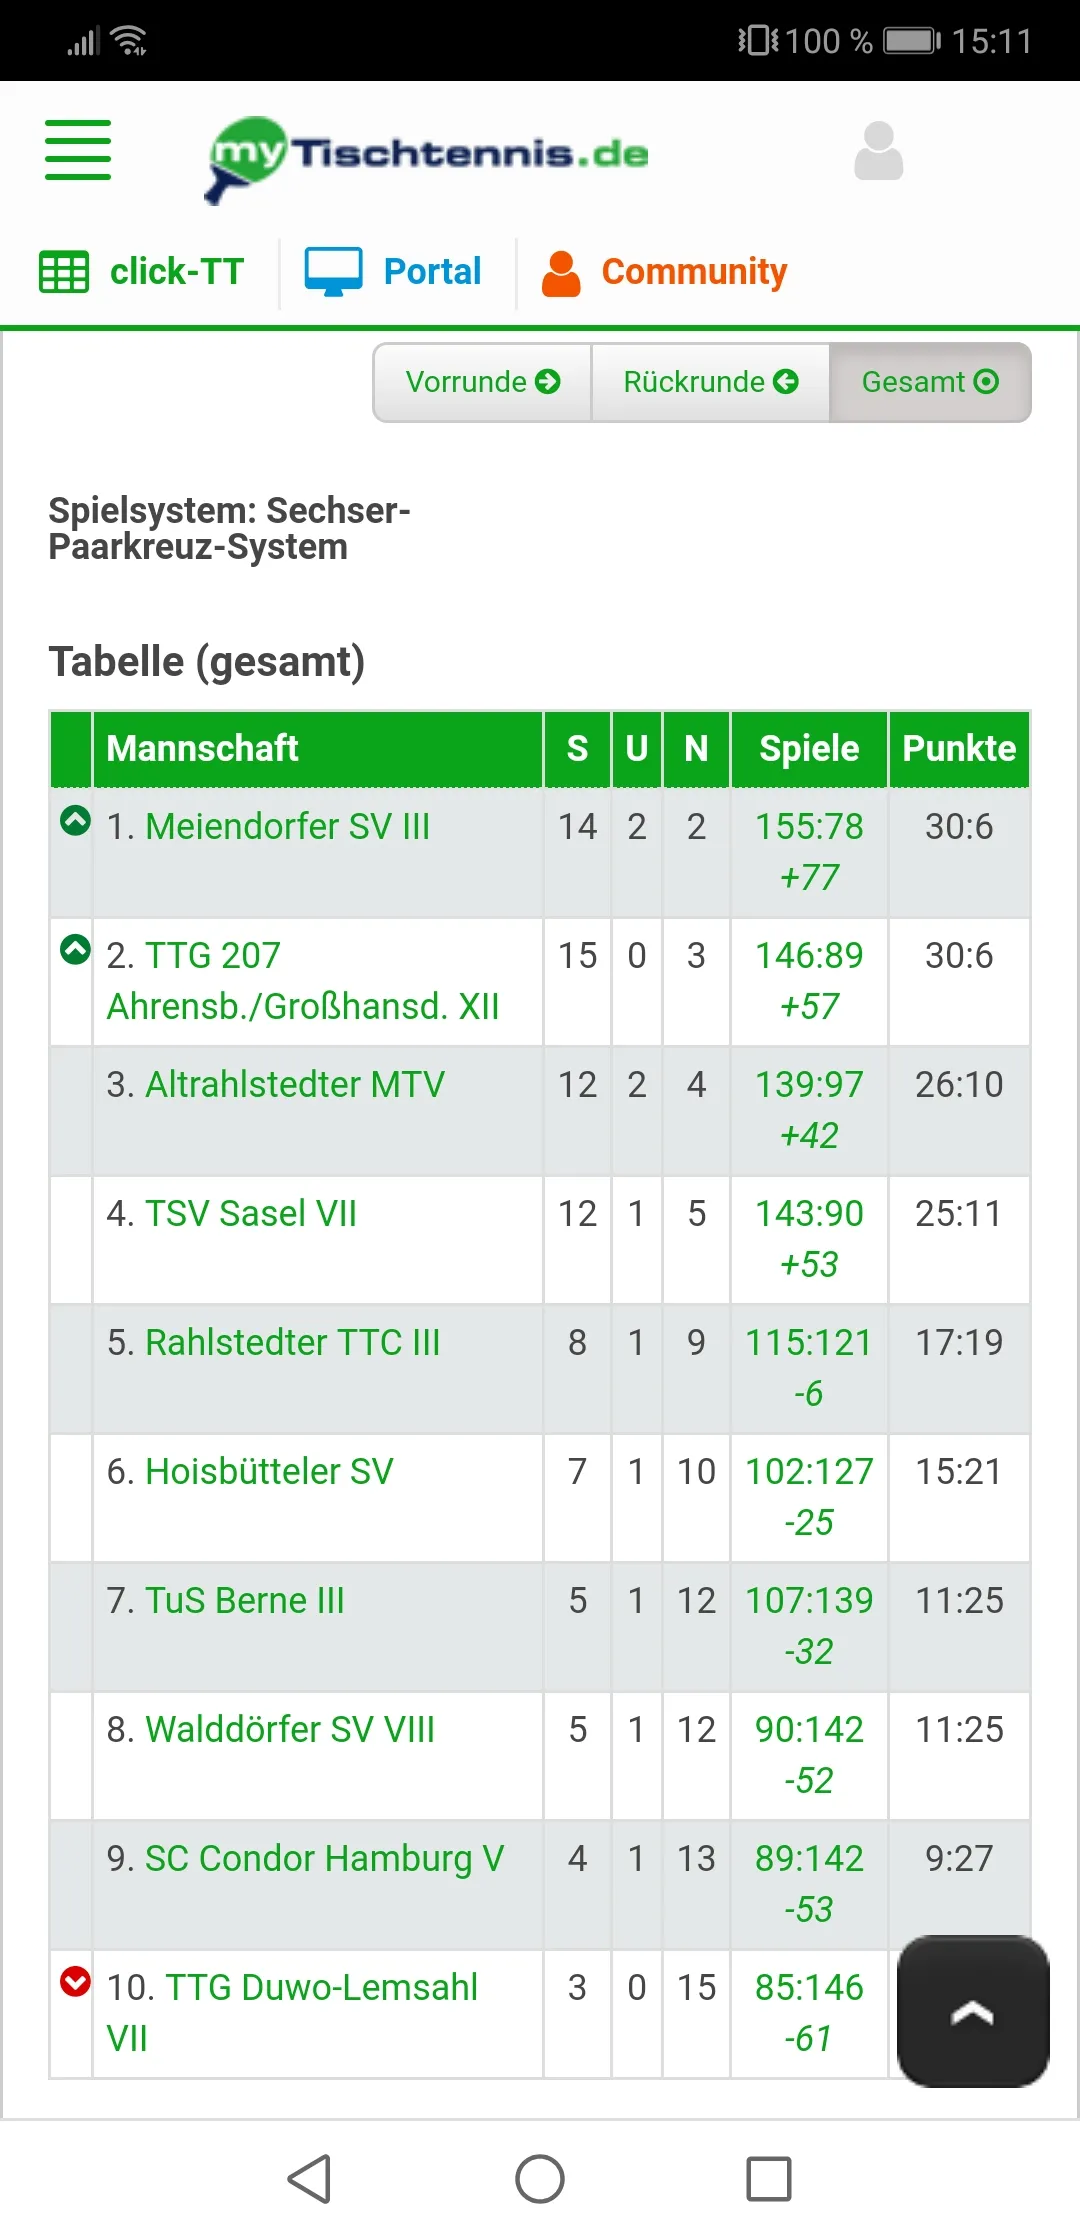The image size is (1080, 2240).
Task: Open the Gesamt target icon
Action: tap(985, 381)
